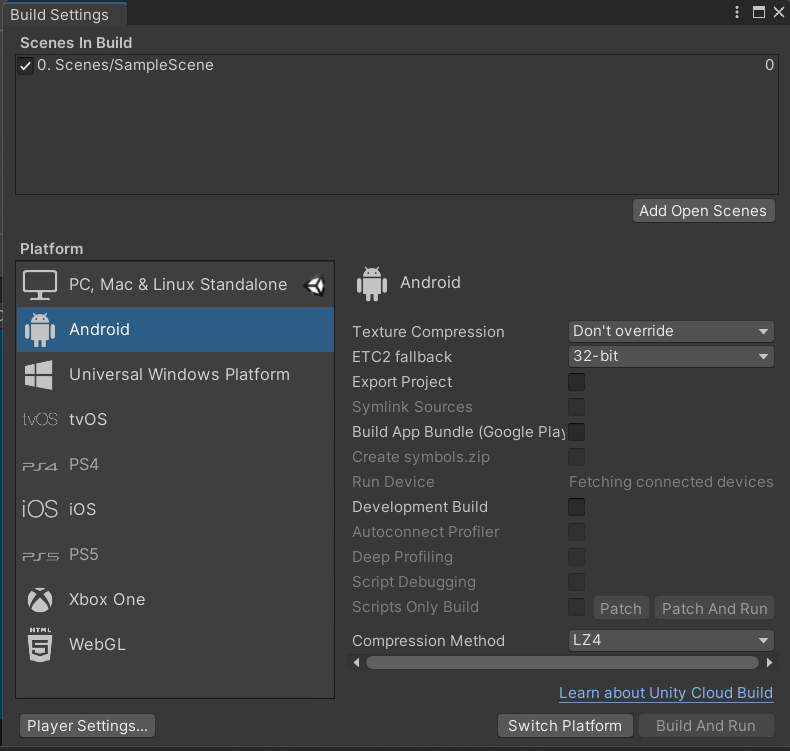
Task: Open the Compression Method LZ4 dropdown
Action: pyautogui.click(x=671, y=641)
